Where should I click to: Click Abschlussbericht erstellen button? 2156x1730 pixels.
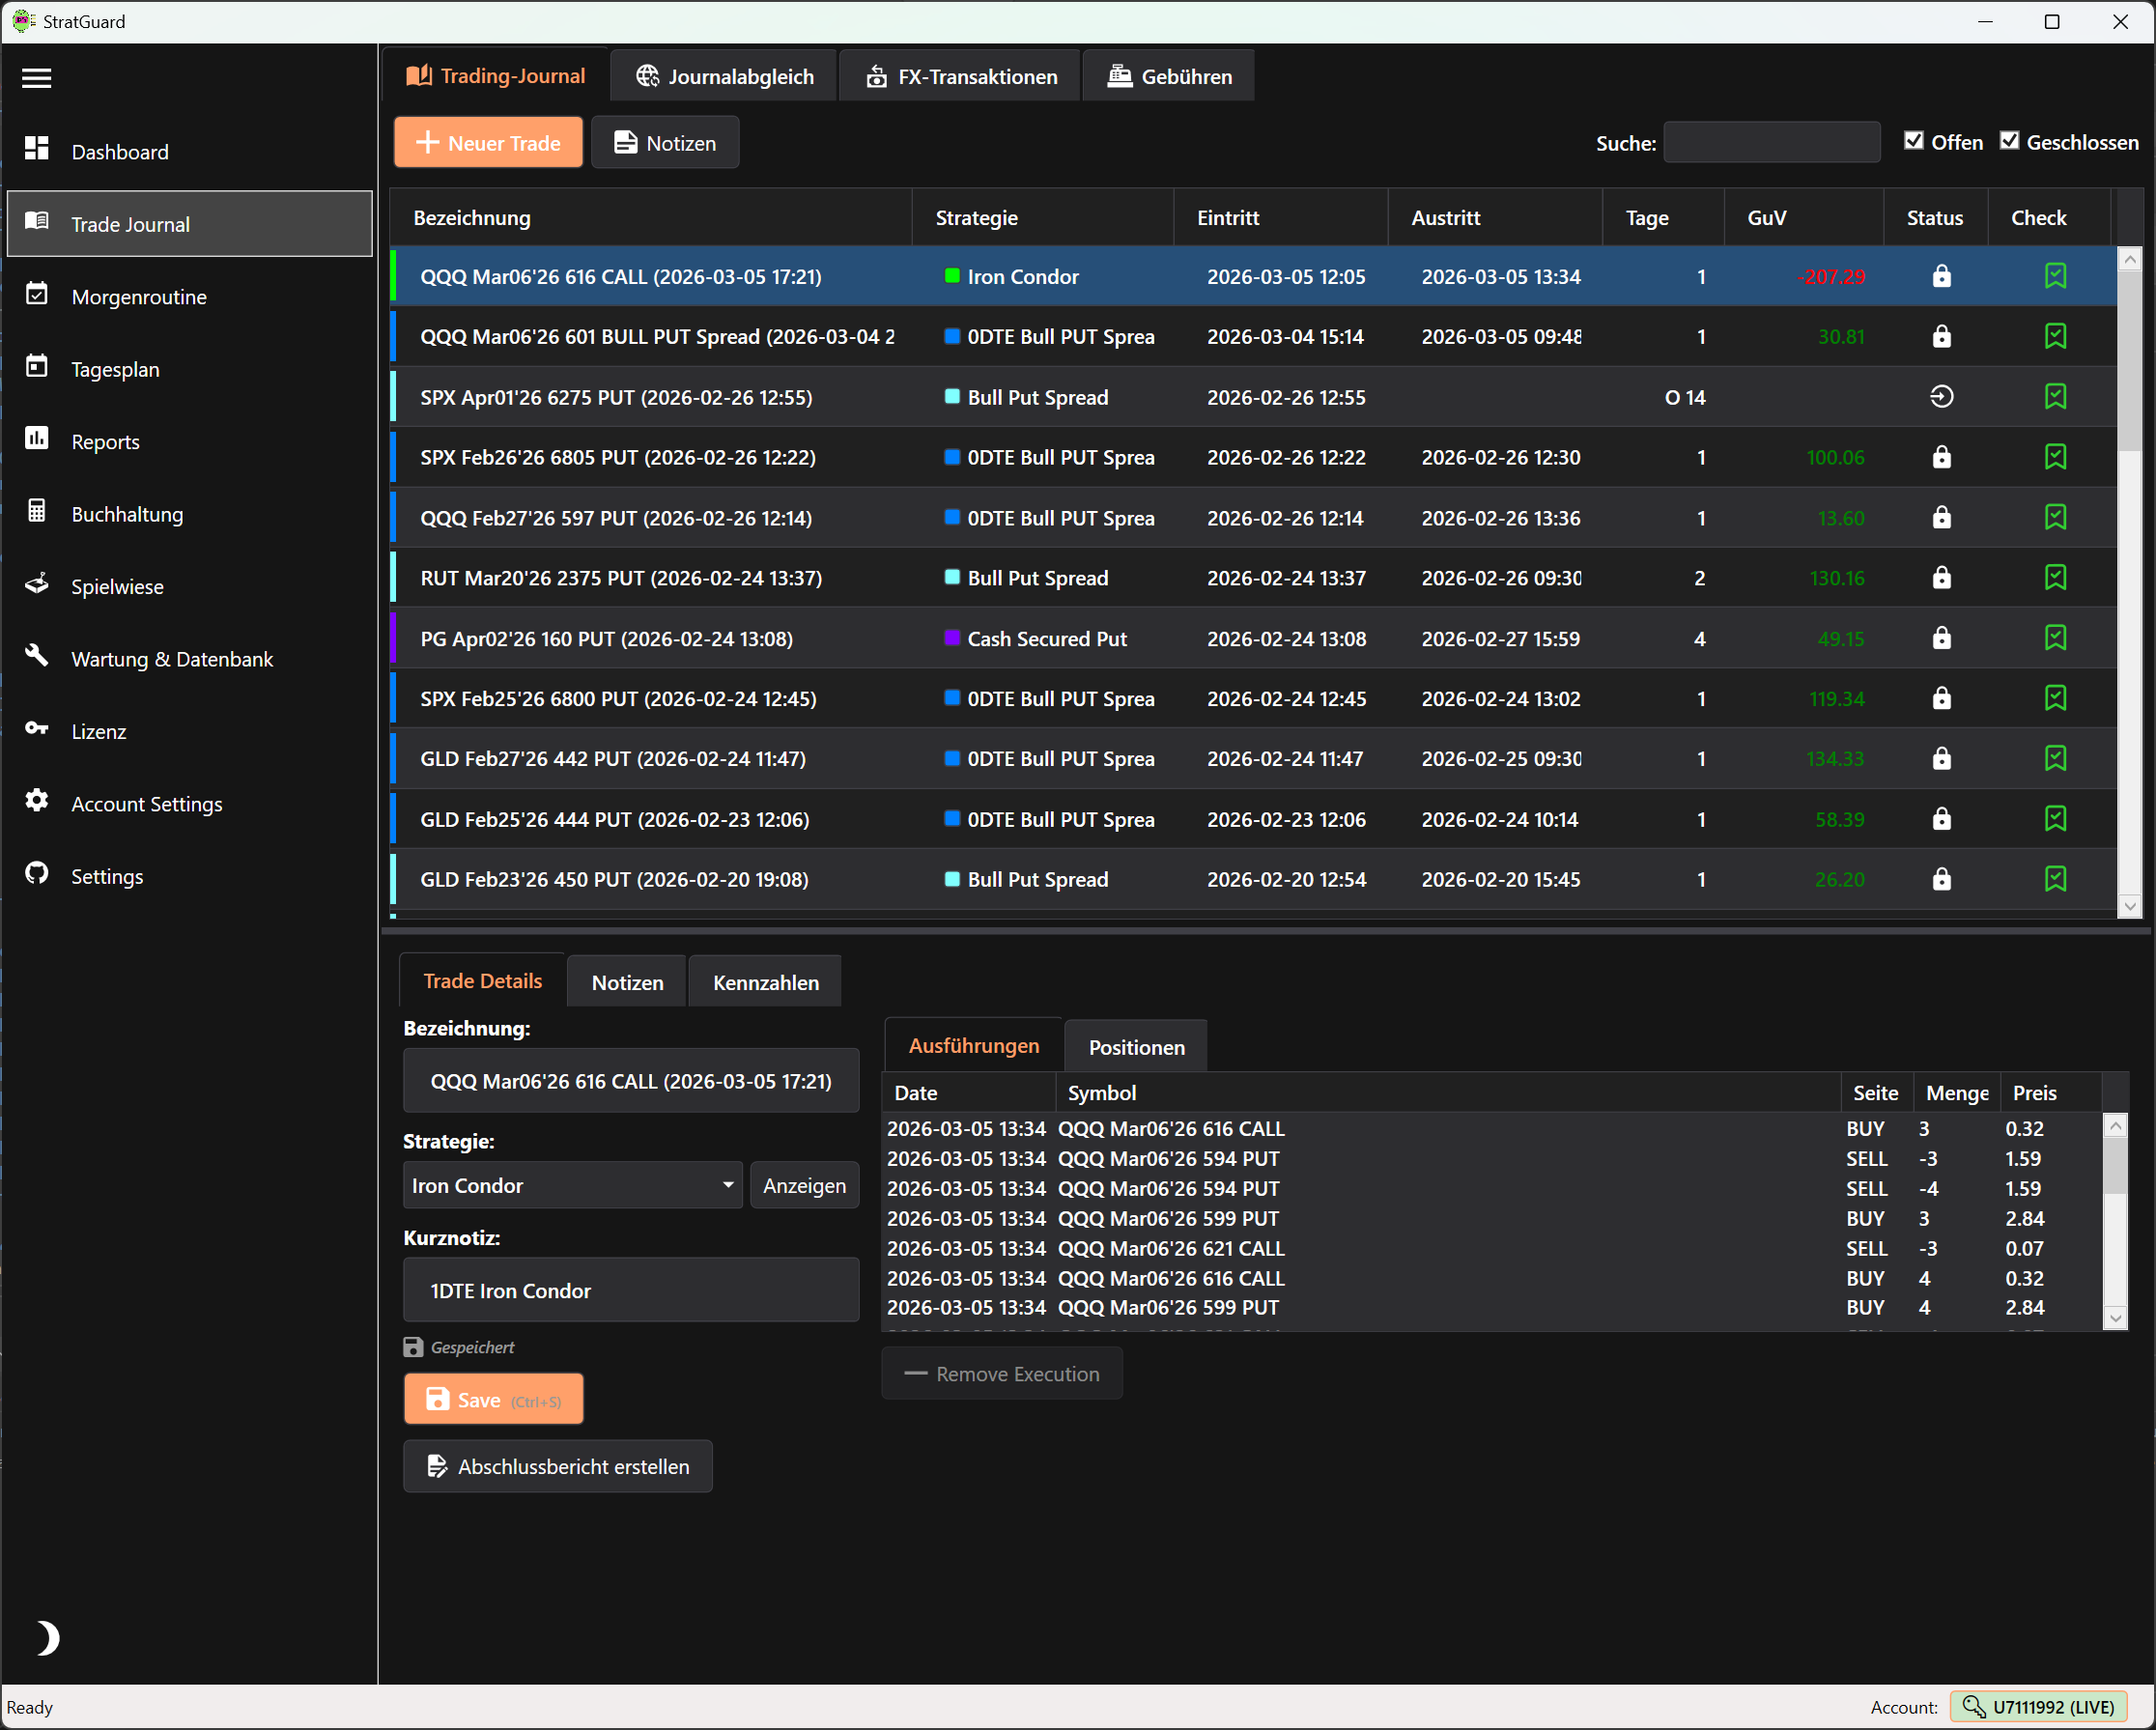pos(558,1467)
